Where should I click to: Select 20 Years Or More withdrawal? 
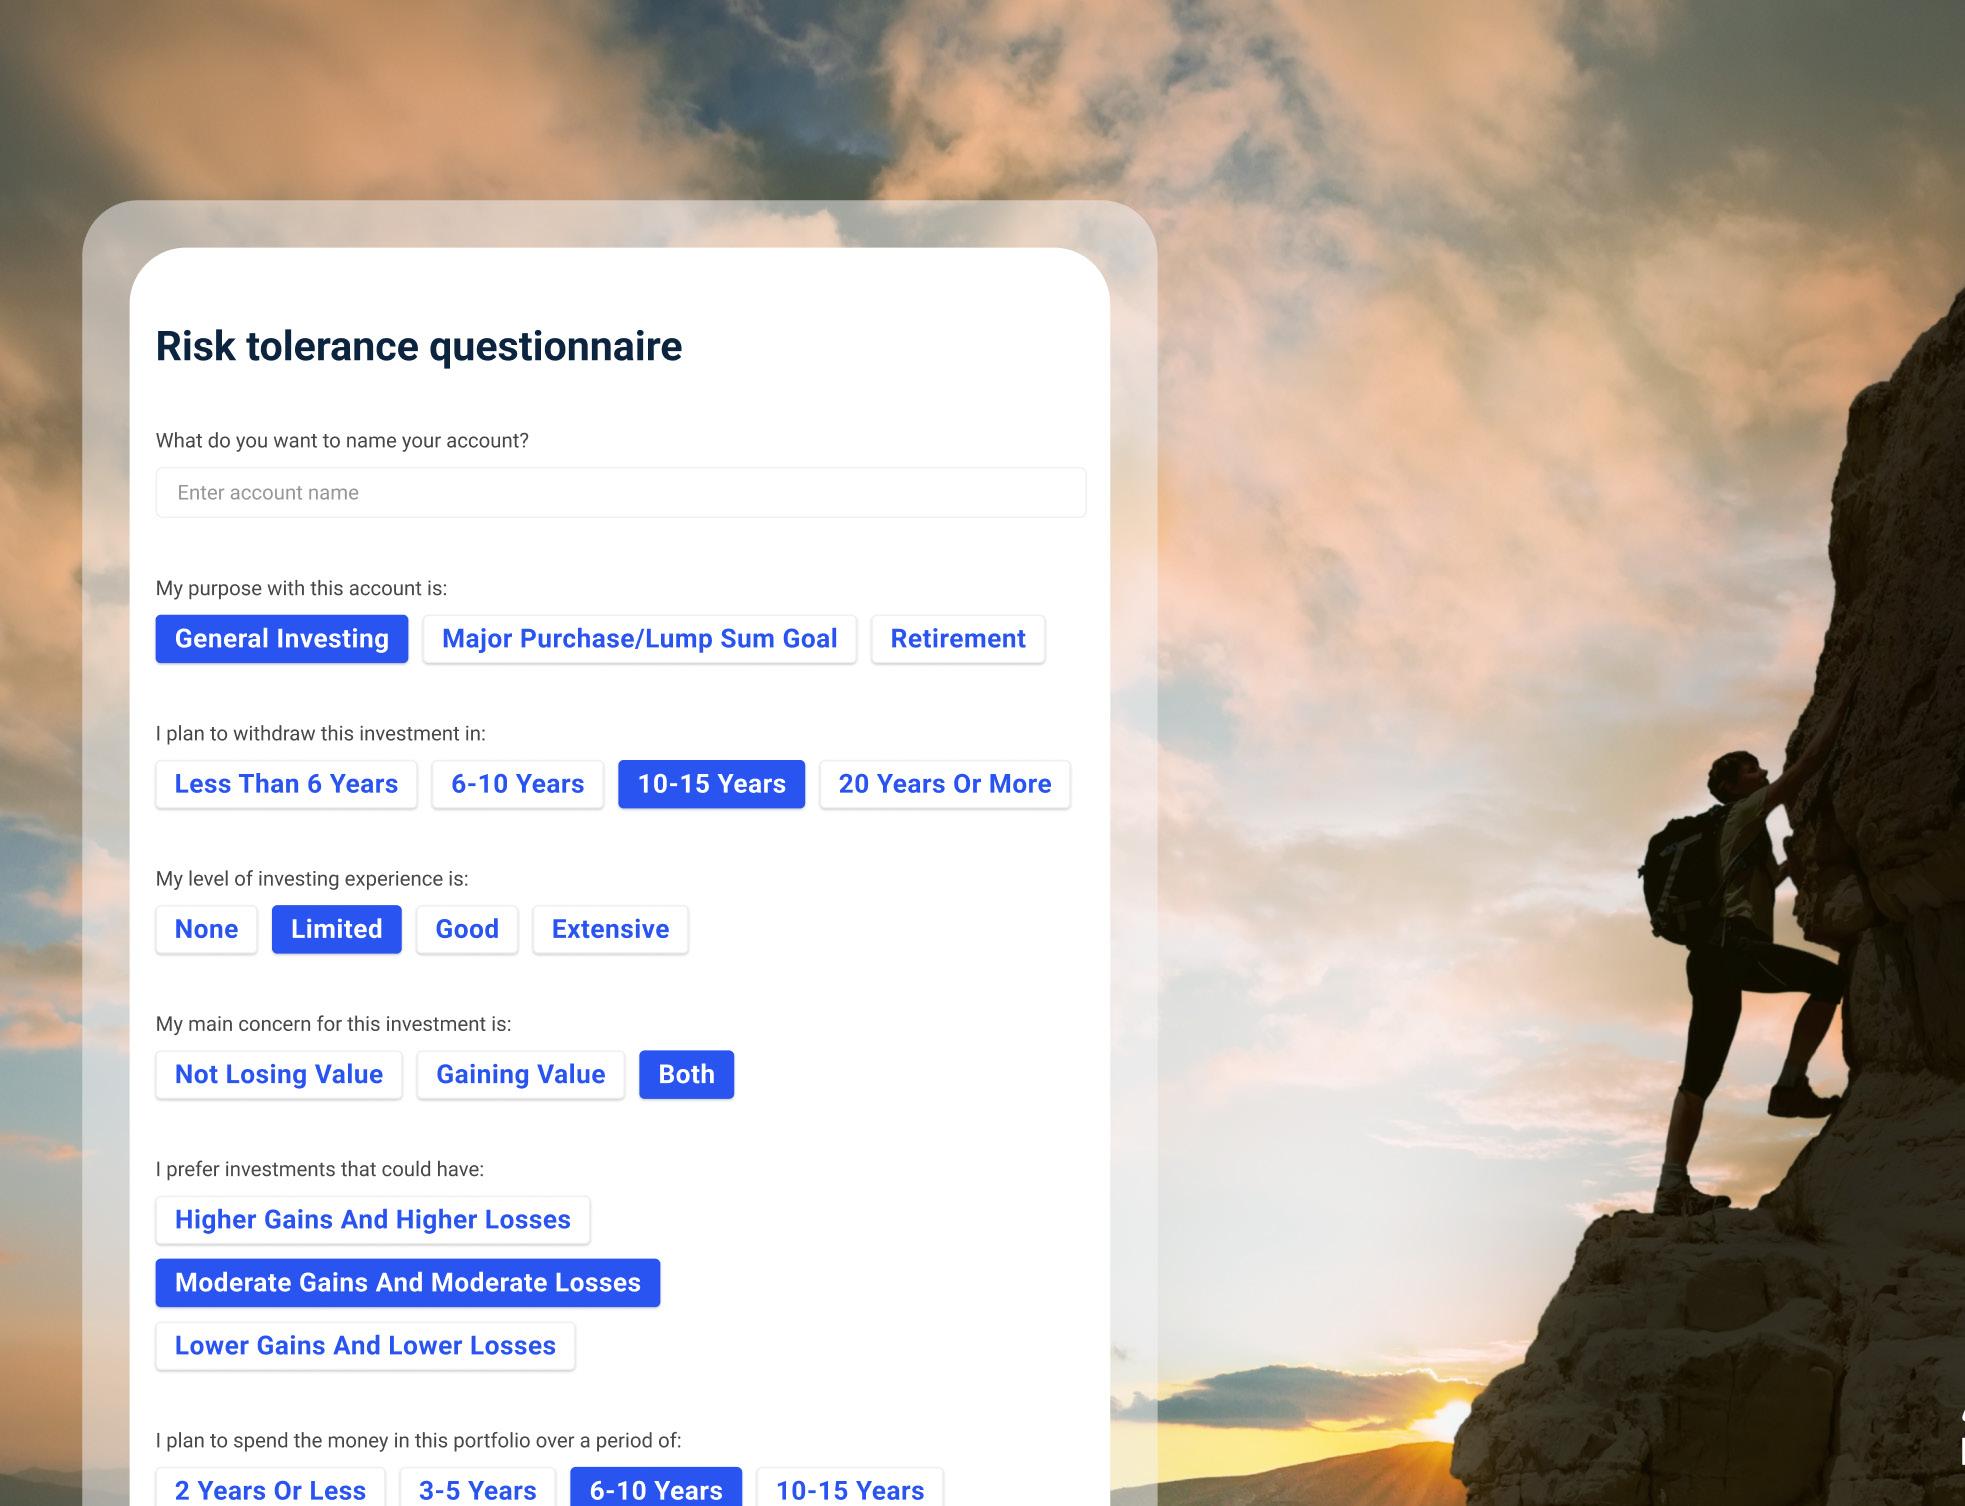944,784
